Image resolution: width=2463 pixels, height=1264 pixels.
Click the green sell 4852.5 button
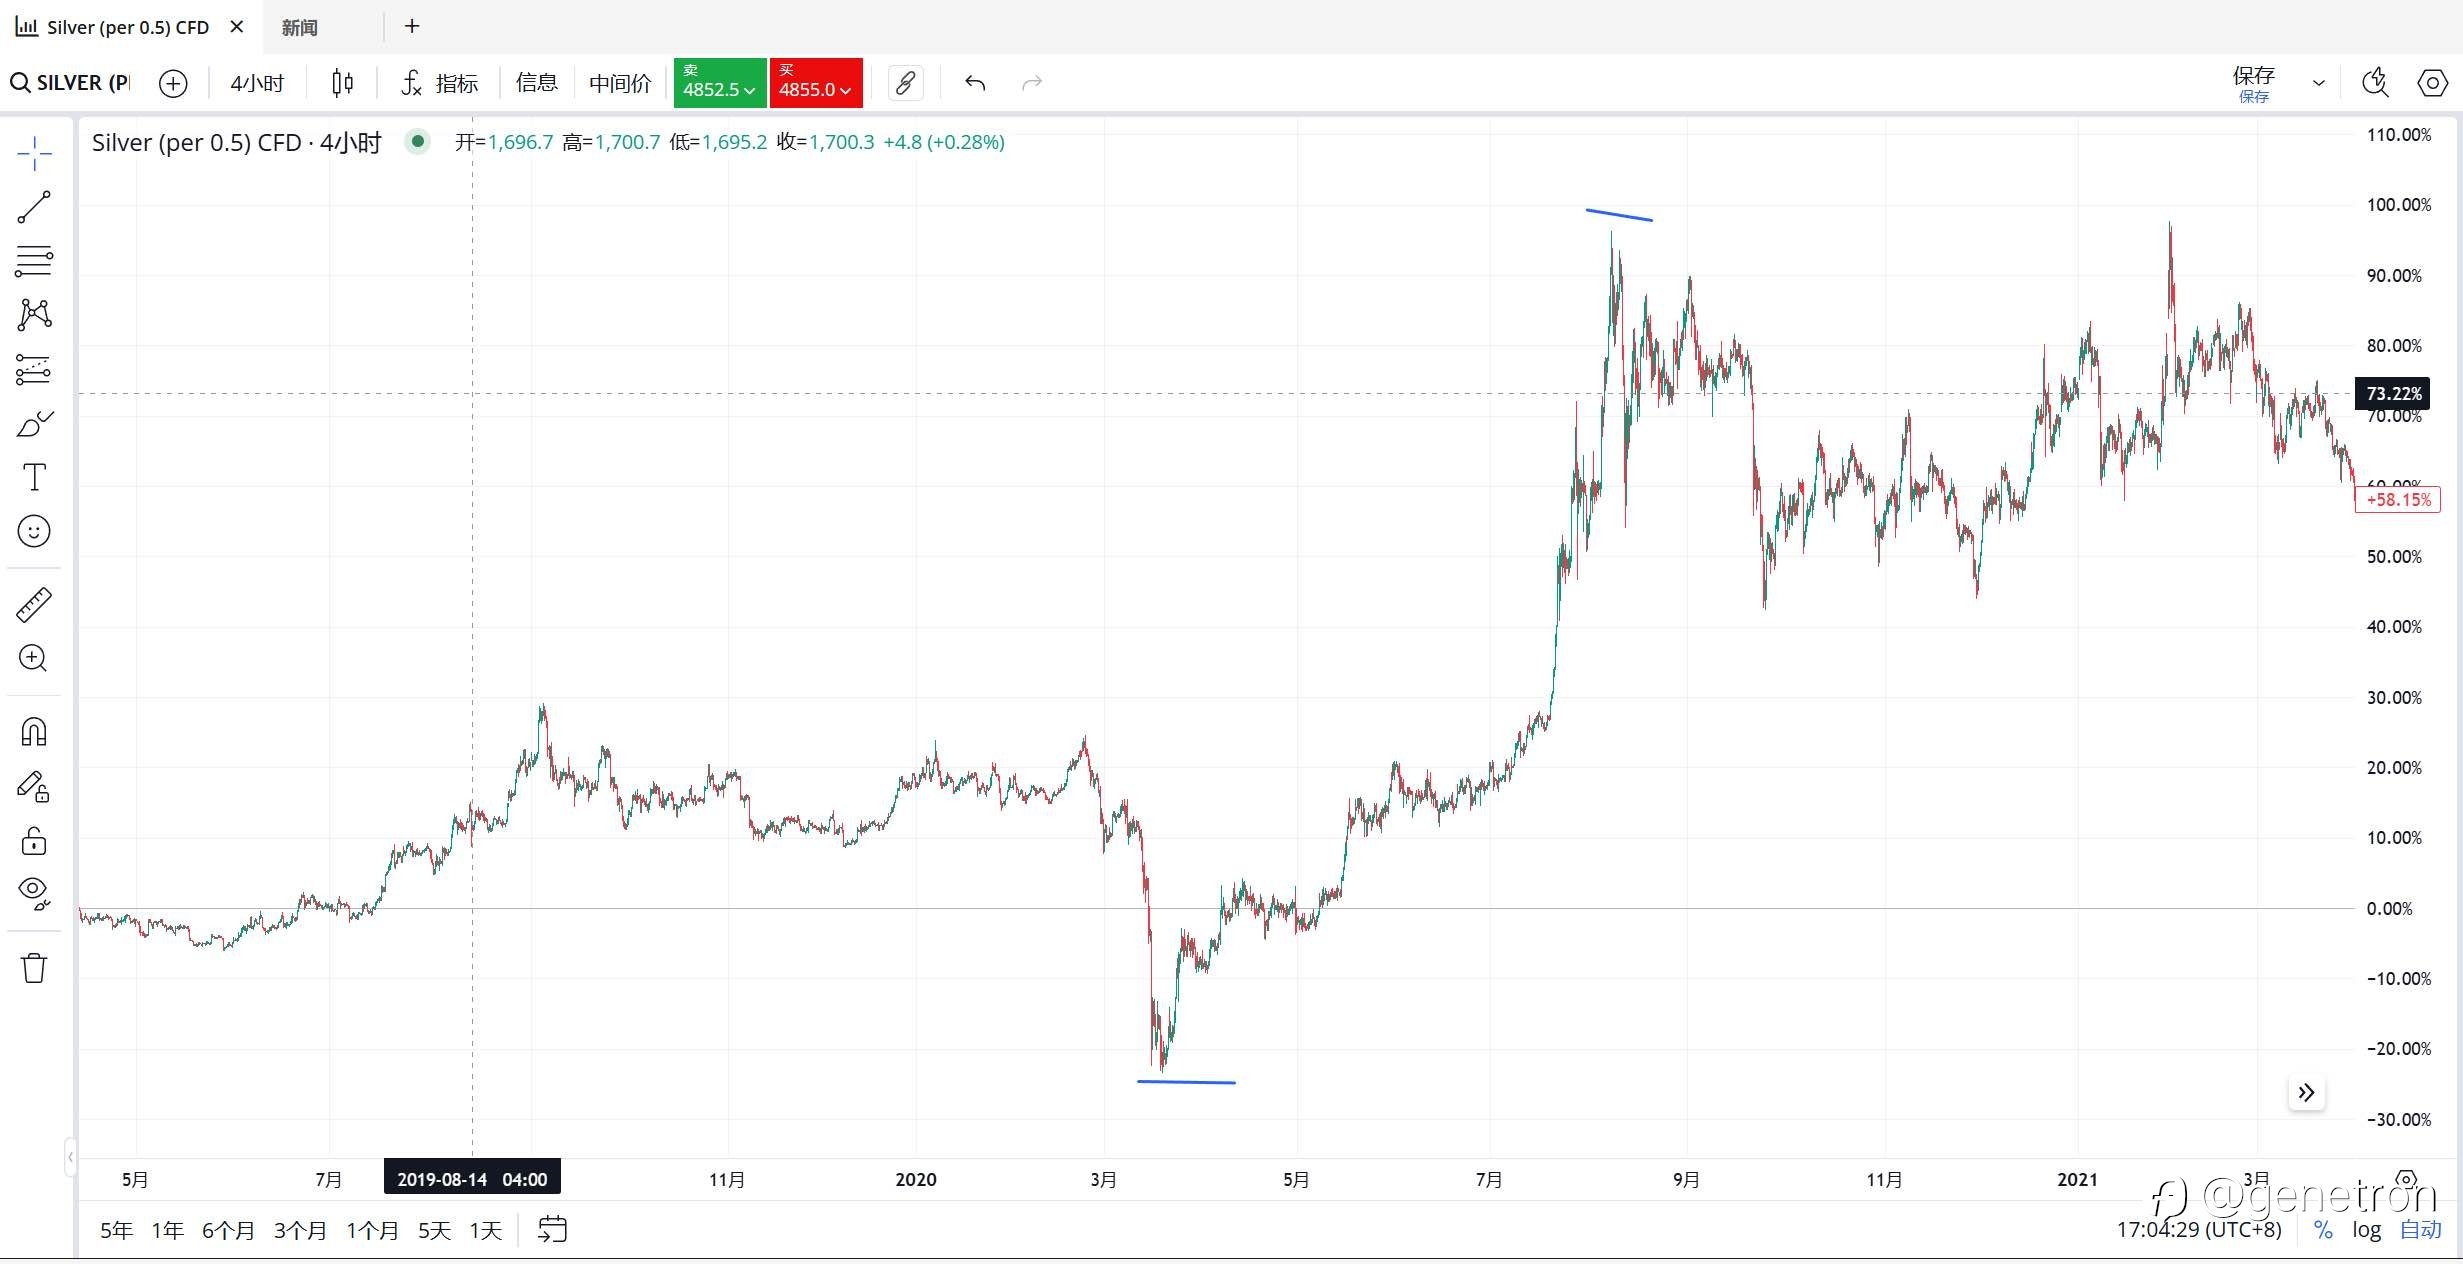[719, 83]
